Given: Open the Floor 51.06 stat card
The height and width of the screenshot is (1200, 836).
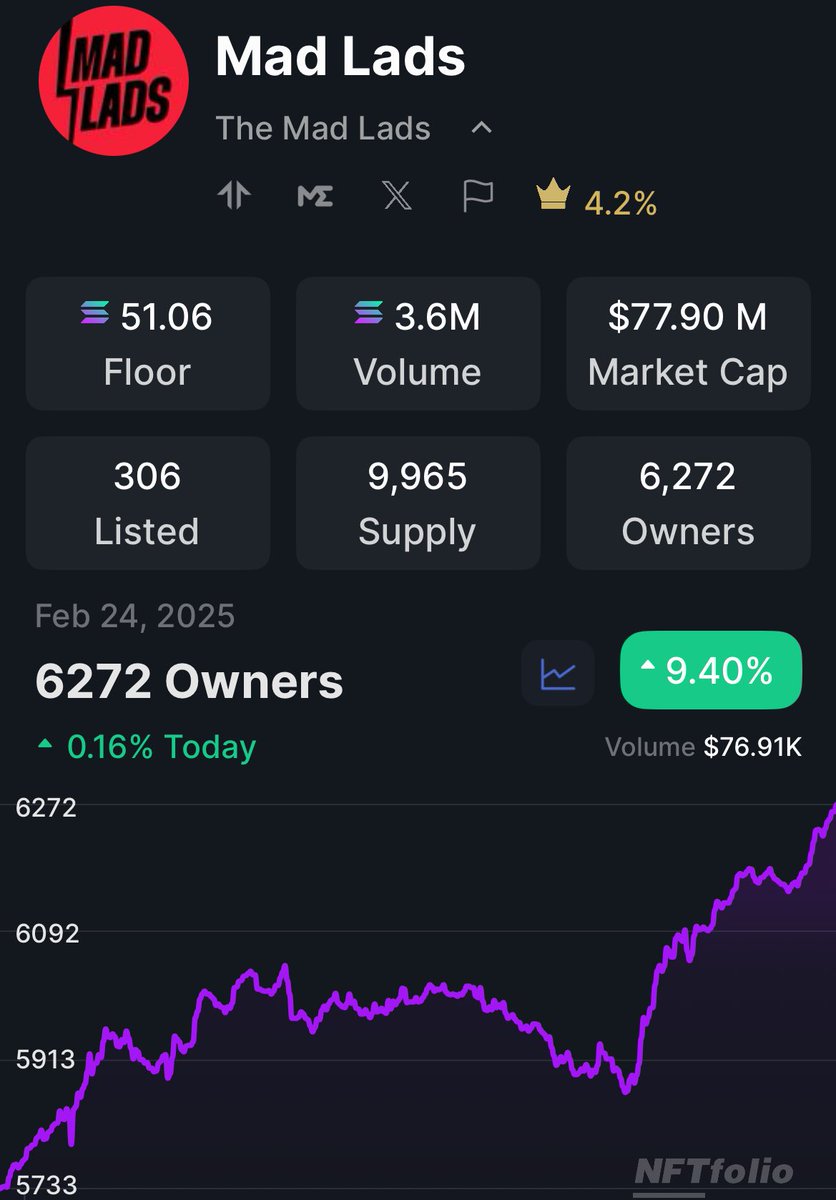Looking at the screenshot, I should 148,344.
